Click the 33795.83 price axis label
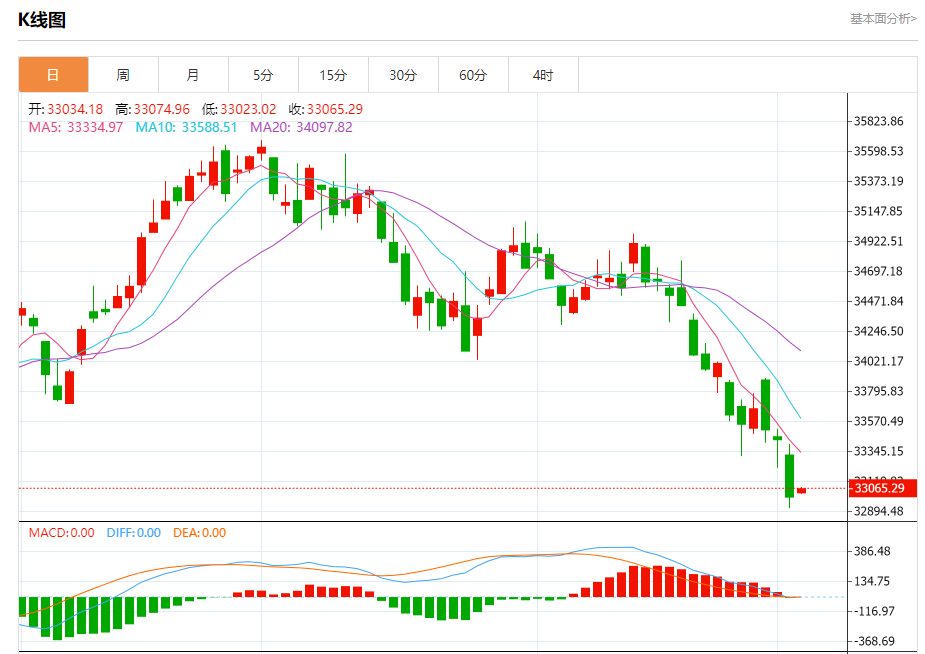Image resolution: width=925 pixels, height=654 pixels. [x=879, y=392]
